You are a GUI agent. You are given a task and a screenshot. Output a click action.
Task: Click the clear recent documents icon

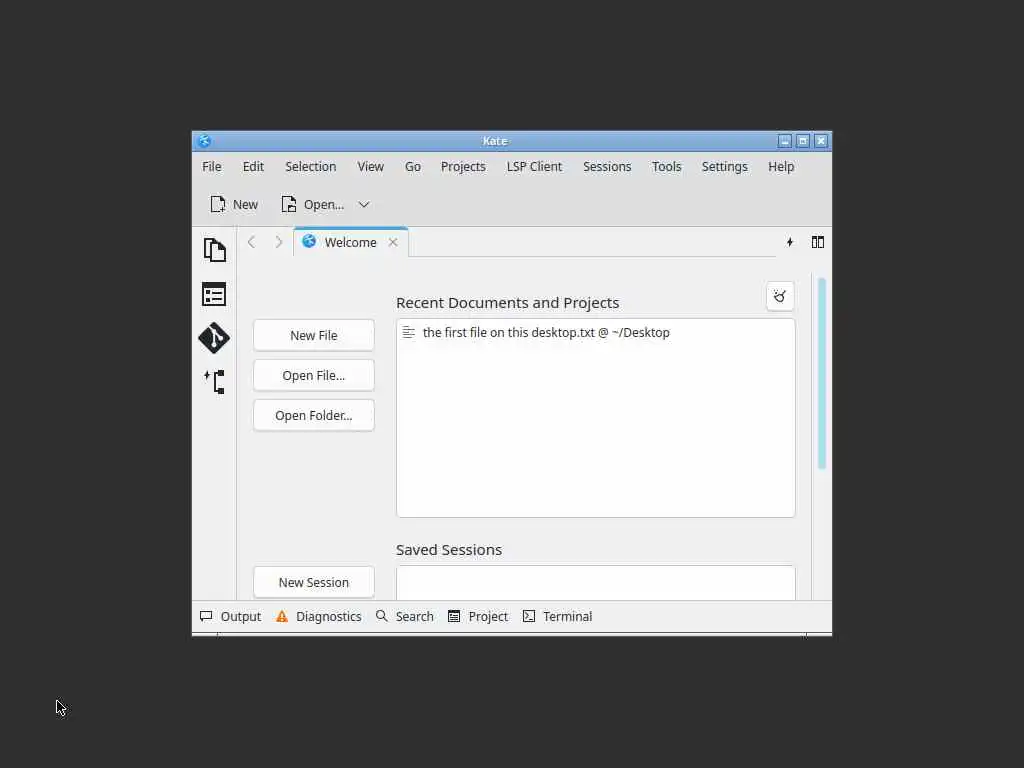(780, 296)
